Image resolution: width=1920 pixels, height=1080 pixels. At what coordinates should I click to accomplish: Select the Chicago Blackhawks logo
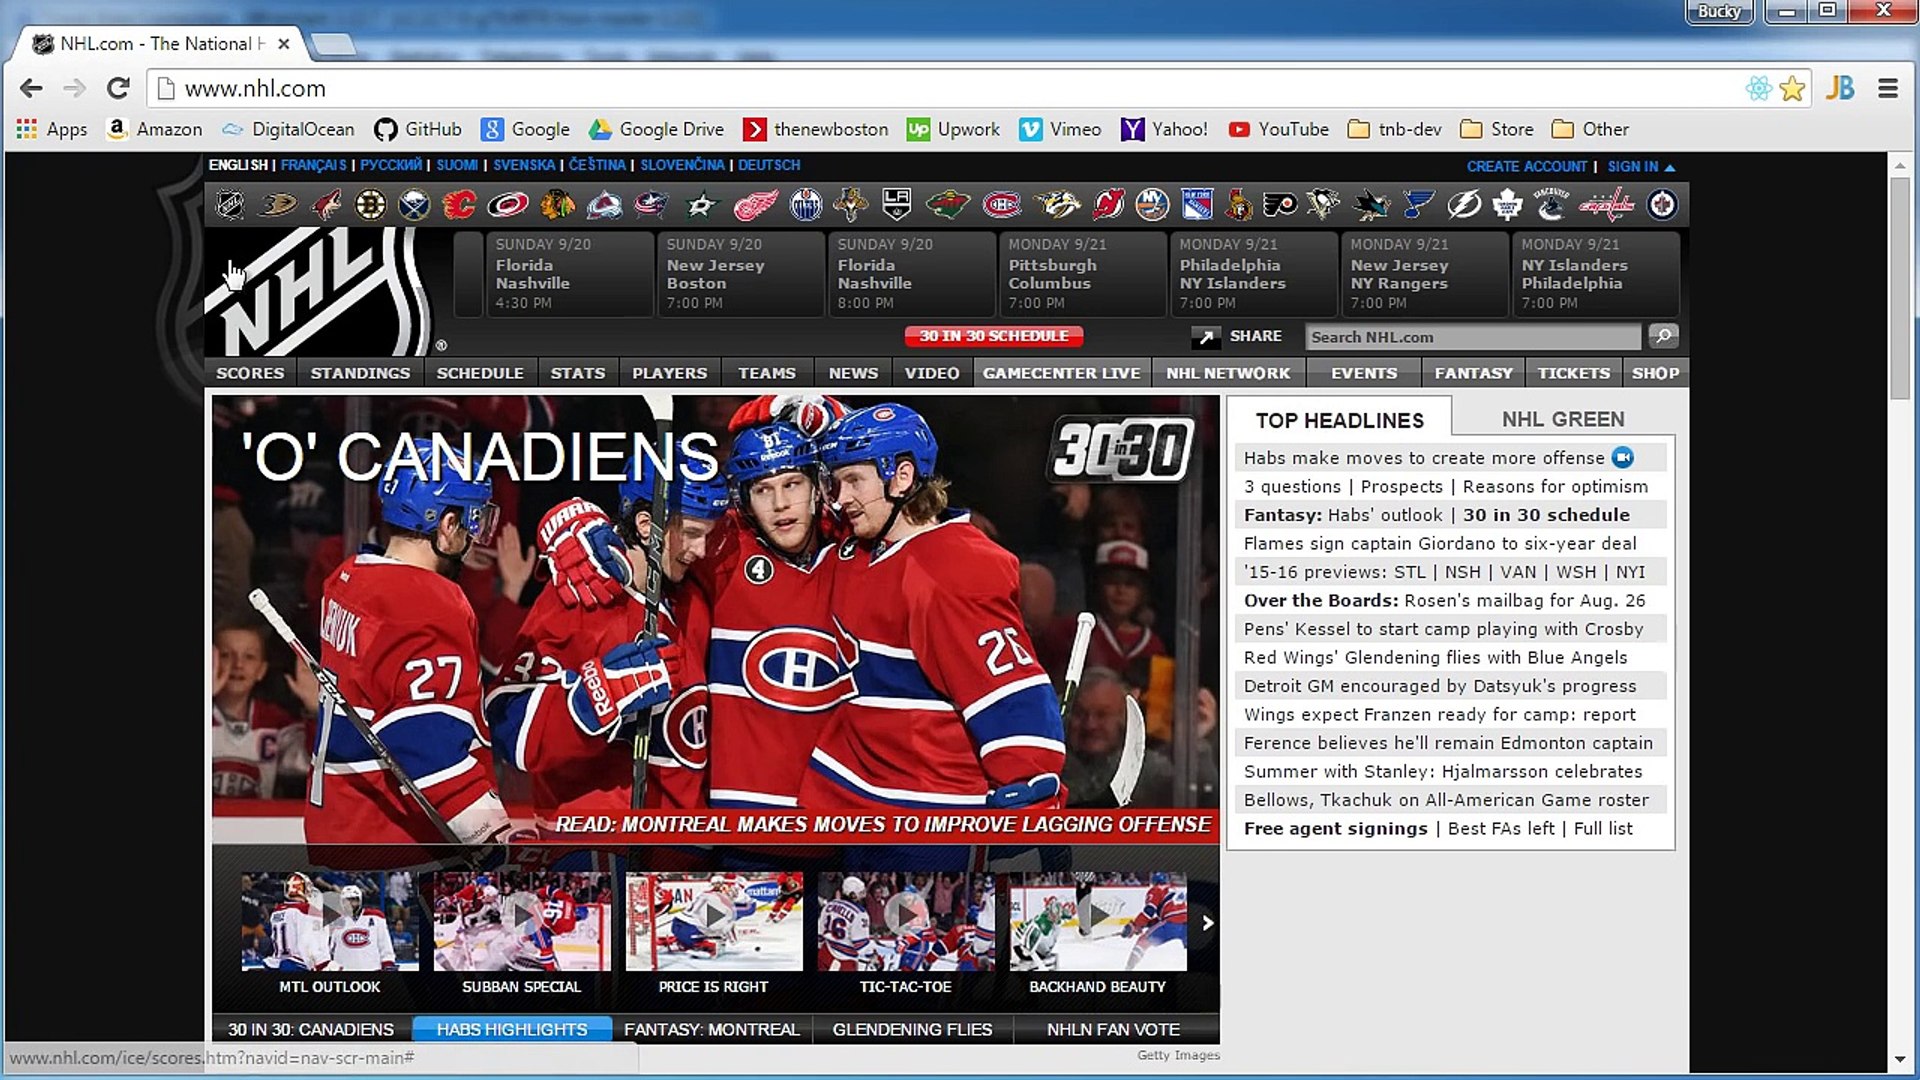(557, 206)
